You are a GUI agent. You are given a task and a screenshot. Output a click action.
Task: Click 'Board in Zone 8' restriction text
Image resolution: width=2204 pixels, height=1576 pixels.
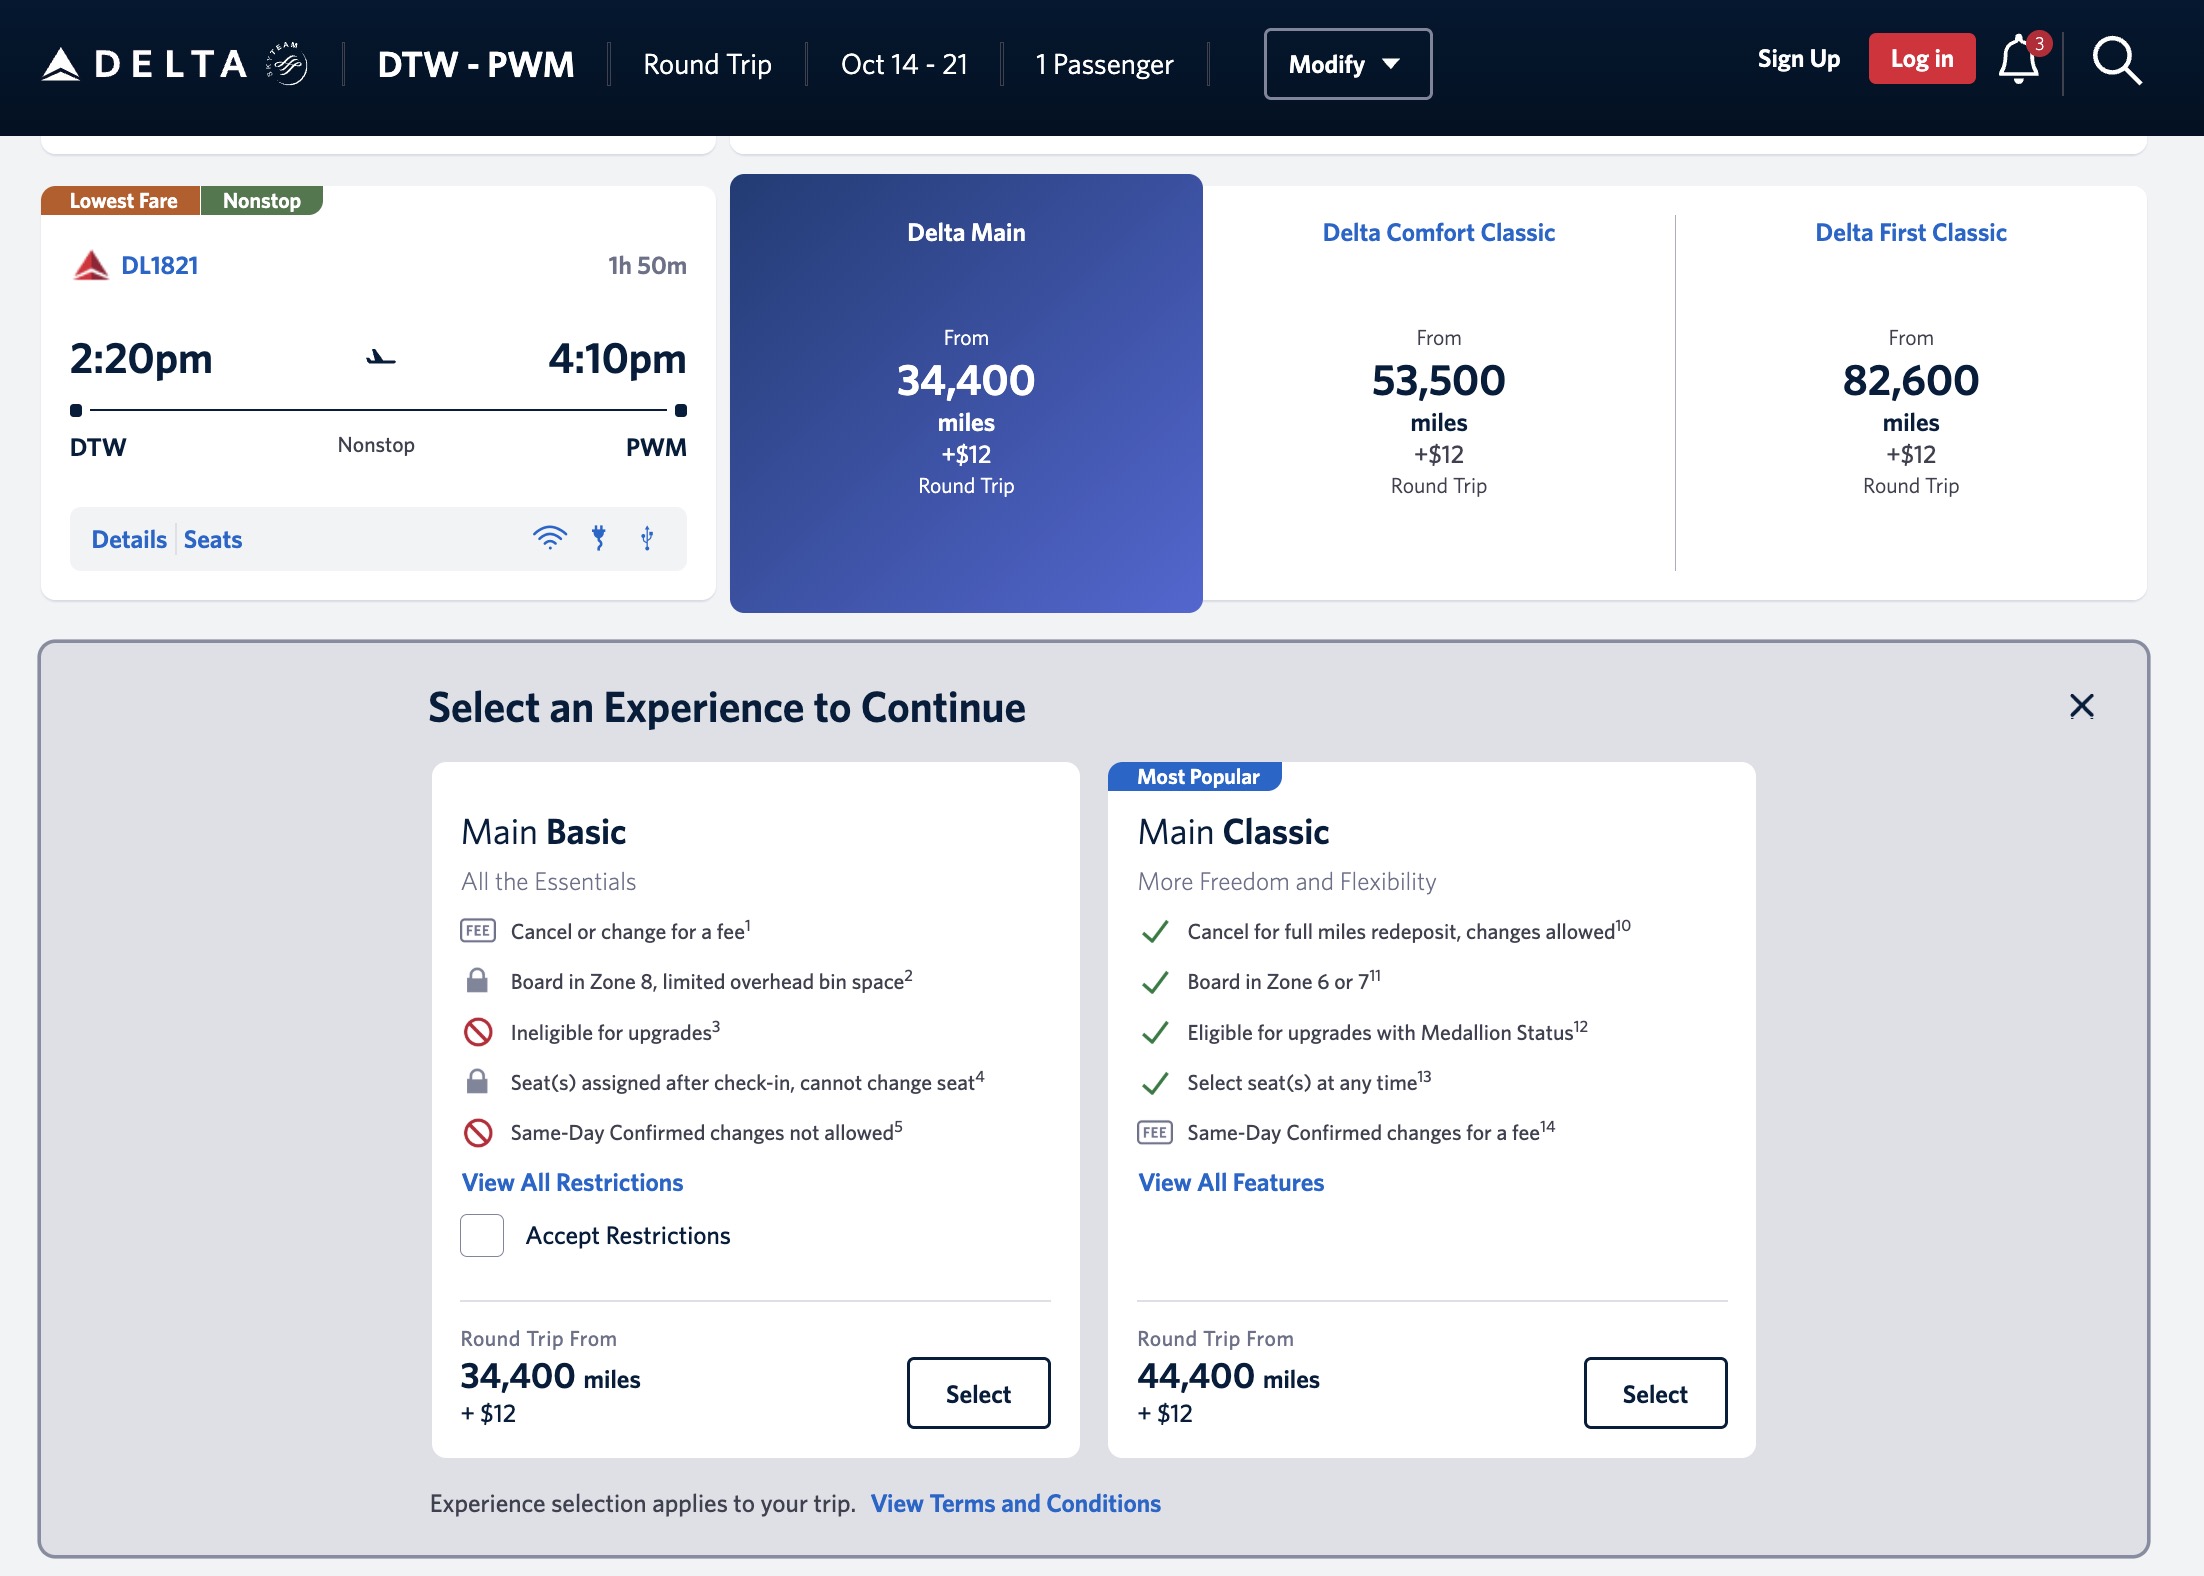[x=711, y=981]
